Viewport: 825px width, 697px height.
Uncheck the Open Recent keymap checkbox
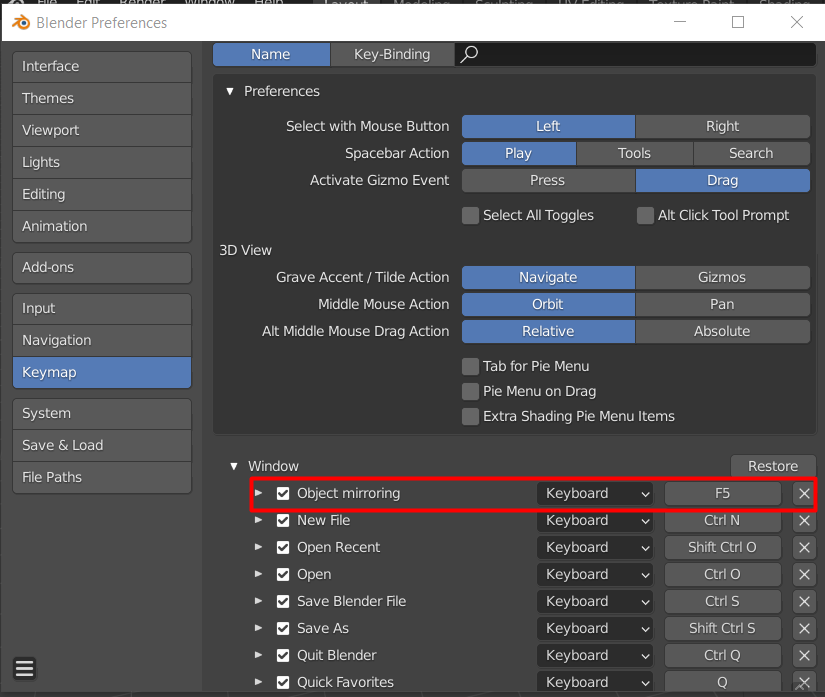[283, 547]
